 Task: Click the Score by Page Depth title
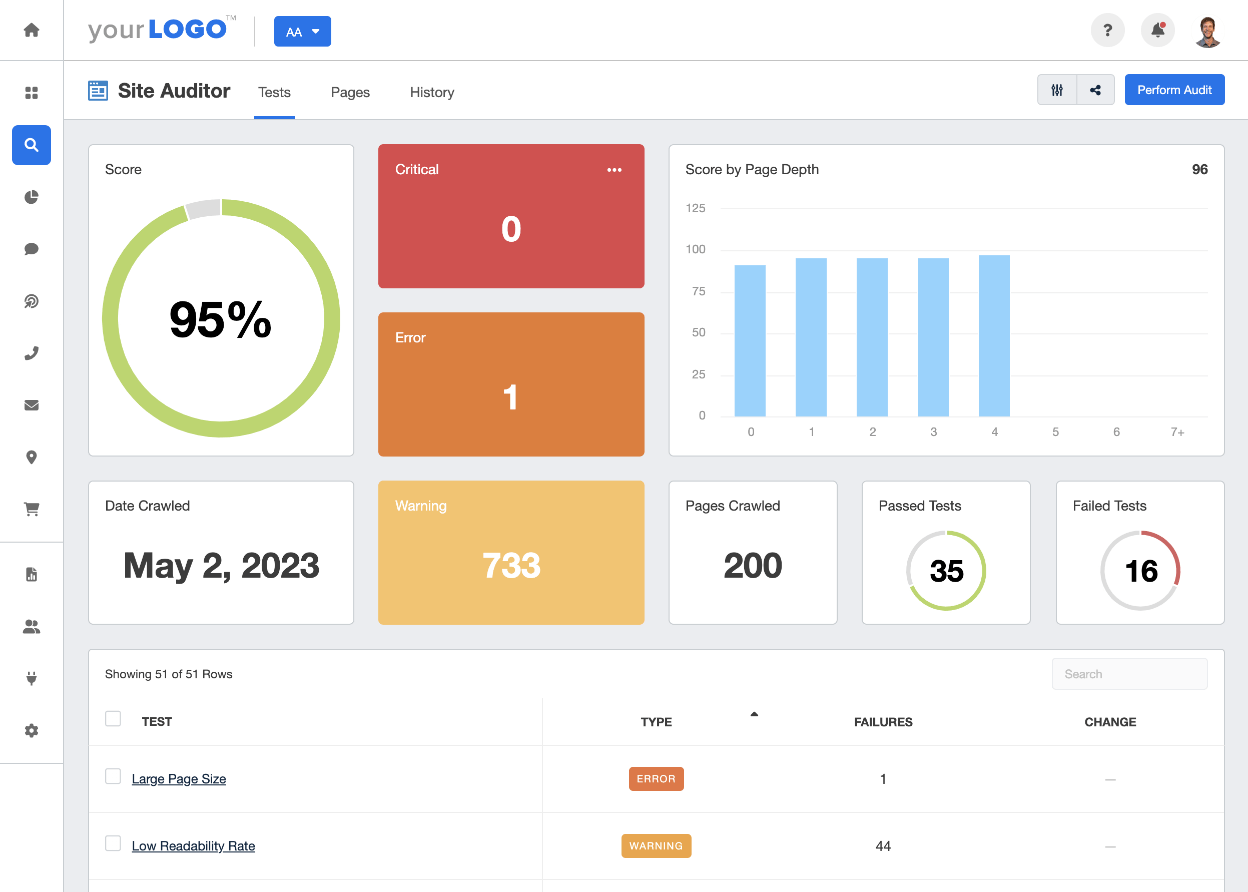(x=752, y=170)
